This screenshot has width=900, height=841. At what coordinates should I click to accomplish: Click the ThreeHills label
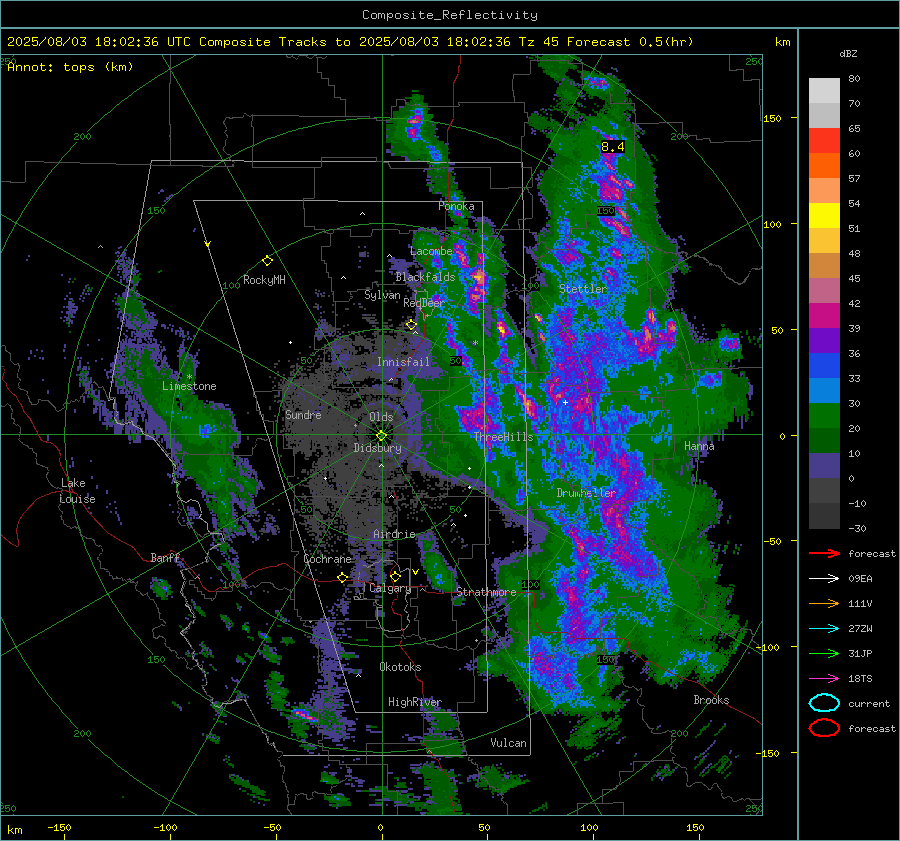point(503,437)
